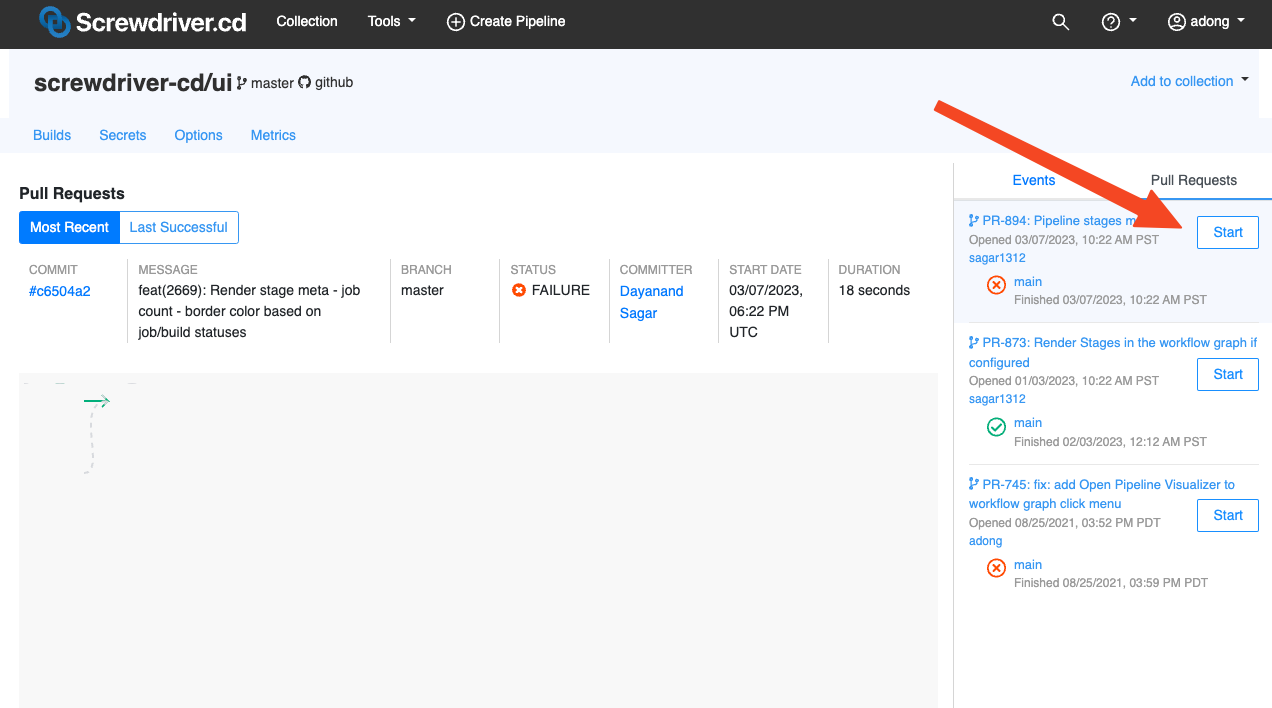The width and height of the screenshot is (1272, 708).
Task: Open PR-745 fix Open Pipeline Visualizer link
Action: 1102,494
